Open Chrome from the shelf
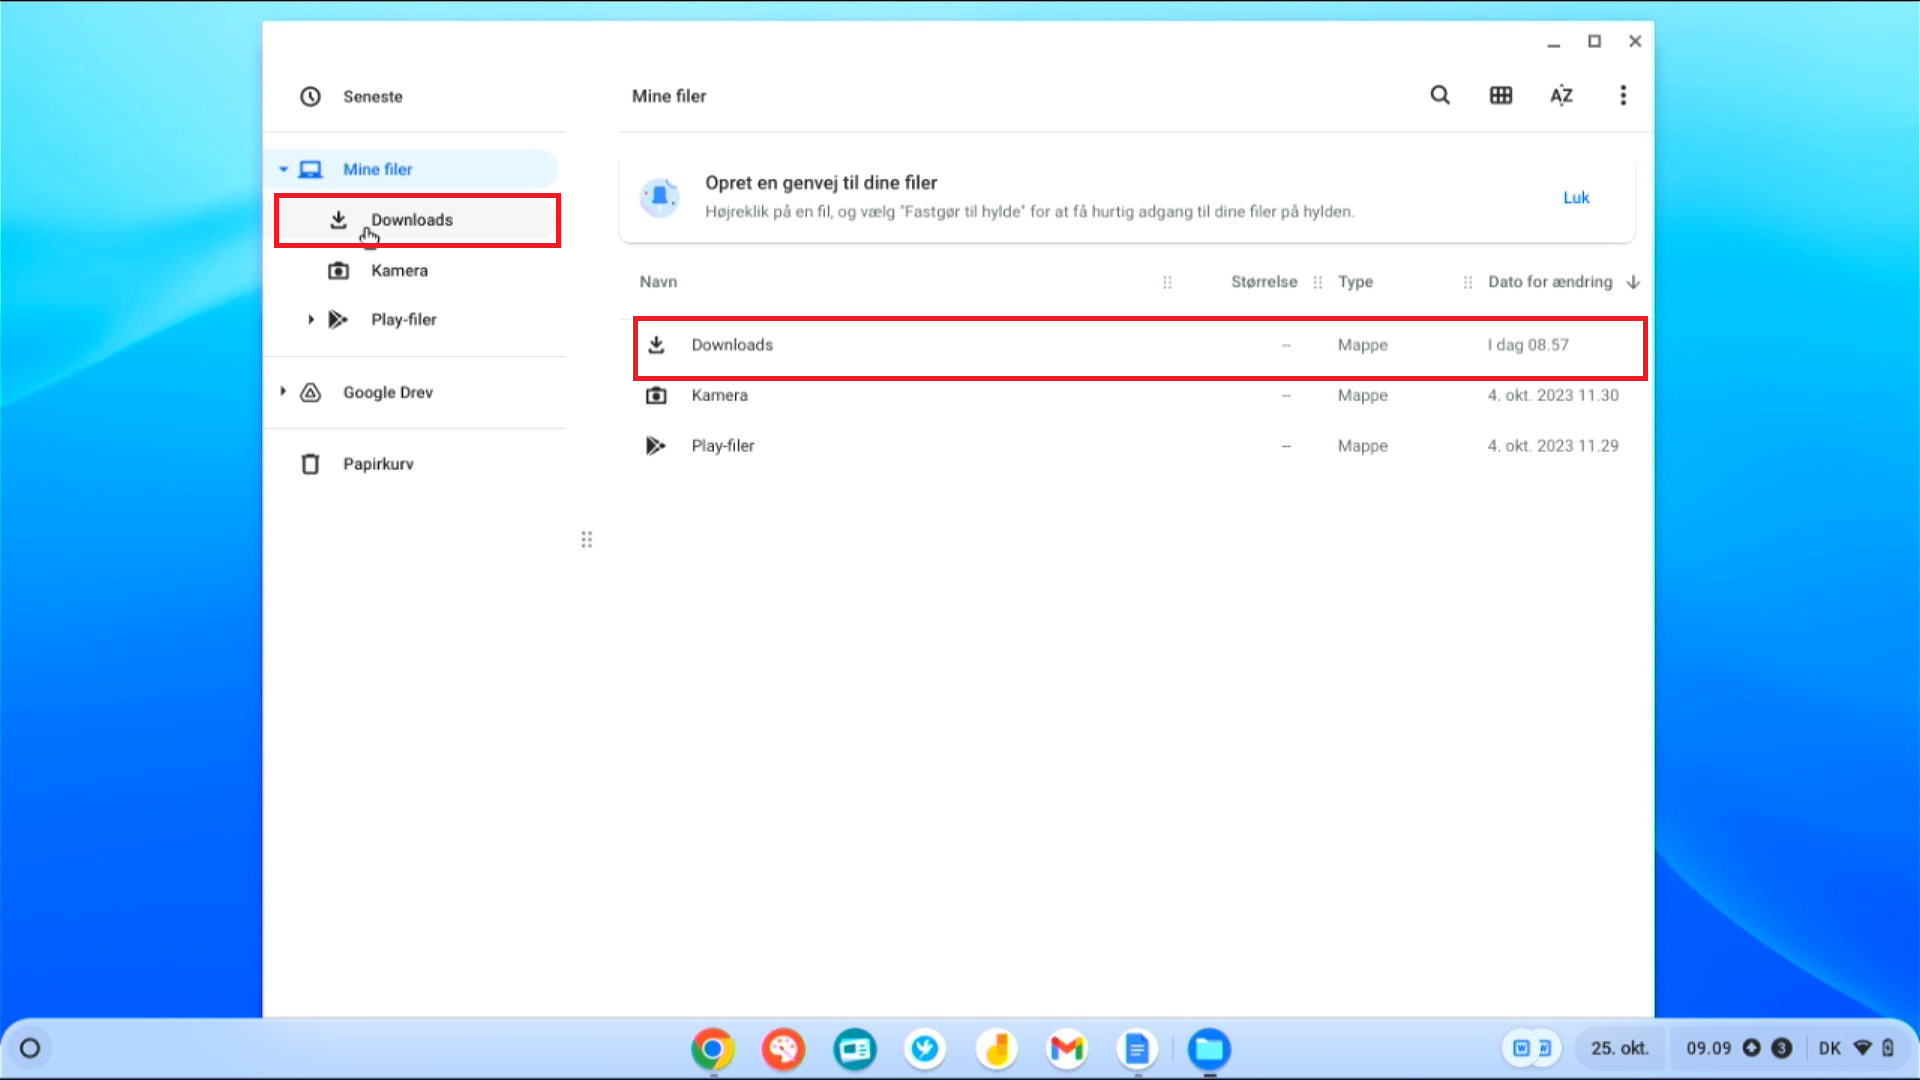 tap(712, 1048)
